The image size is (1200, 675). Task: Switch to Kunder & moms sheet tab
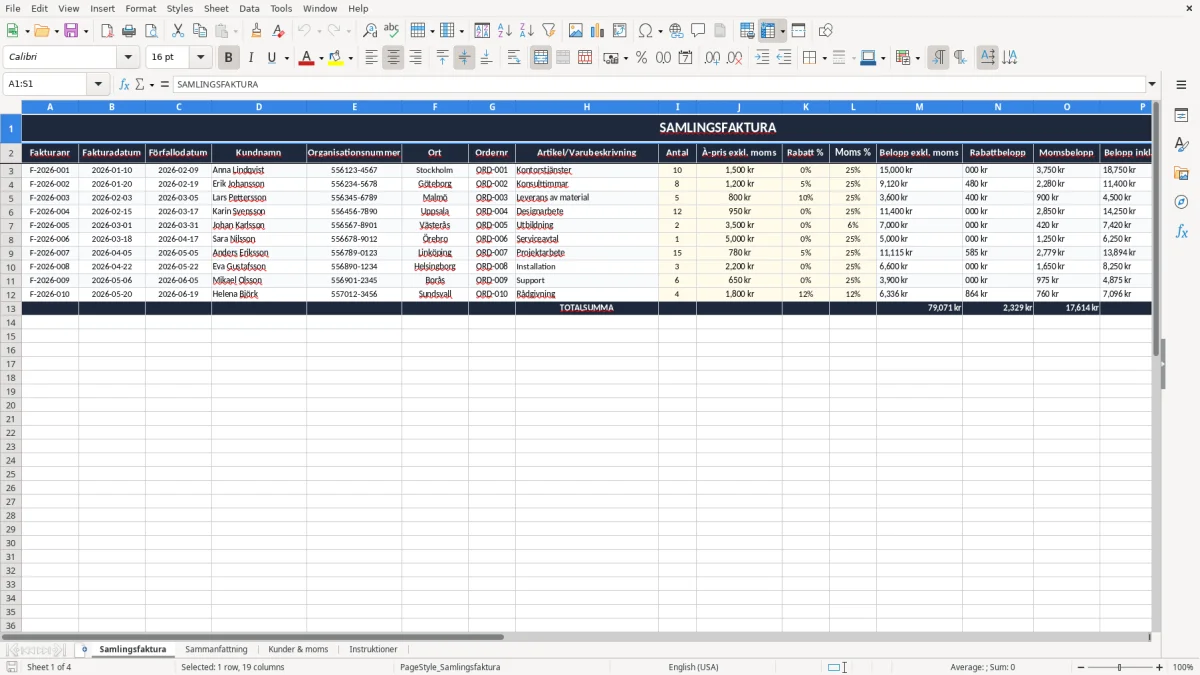[298, 650]
